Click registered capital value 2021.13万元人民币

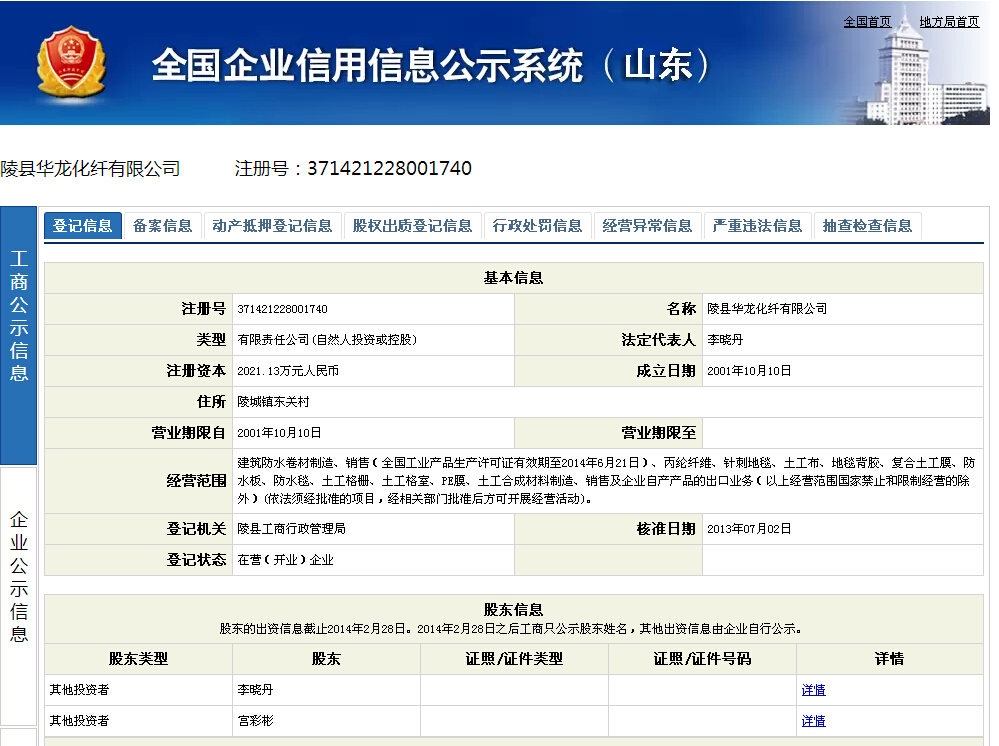288,371
